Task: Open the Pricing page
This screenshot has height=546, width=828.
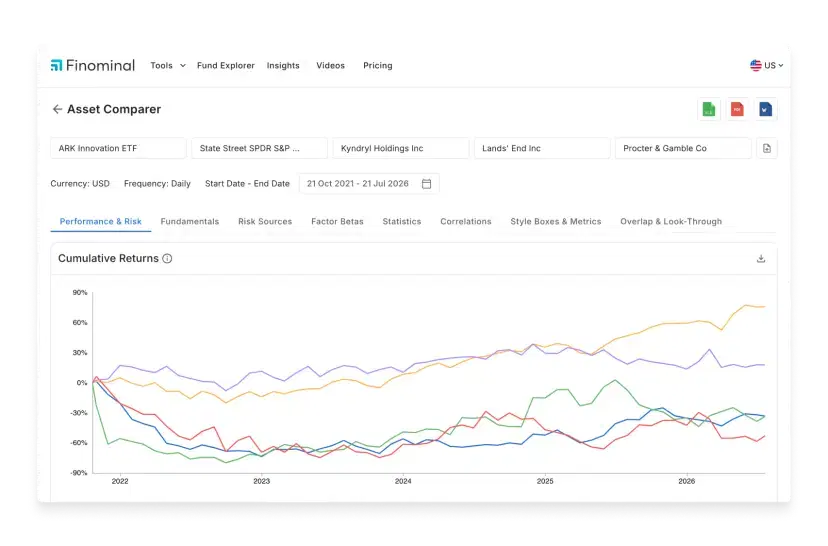Action: tap(378, 65)
